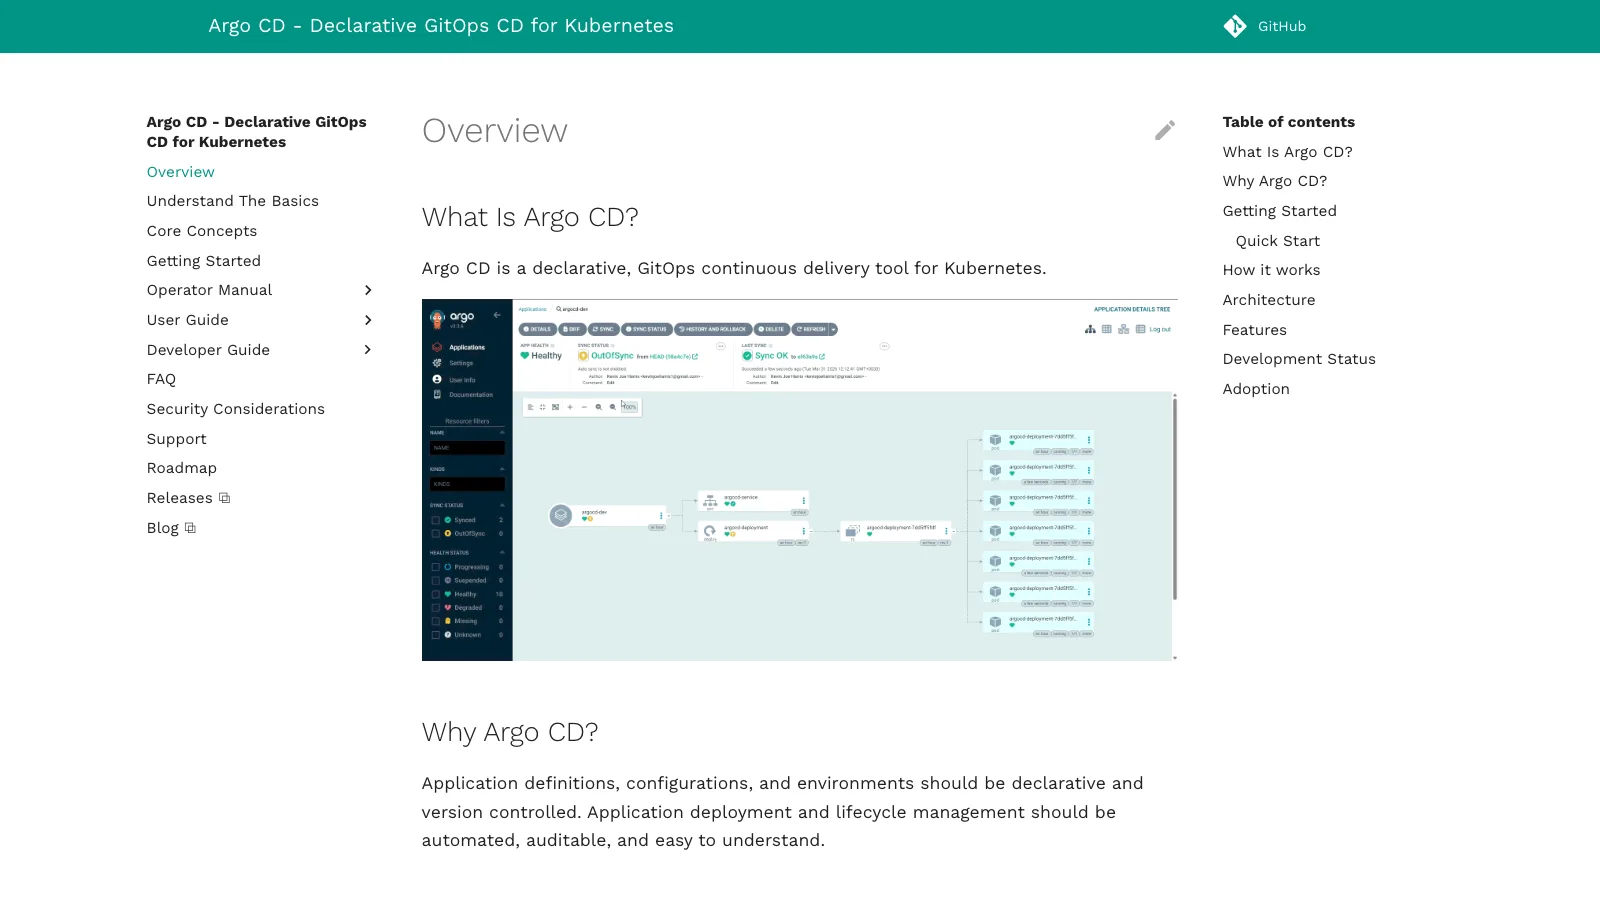Click the Argo CD site title in header

441,26
